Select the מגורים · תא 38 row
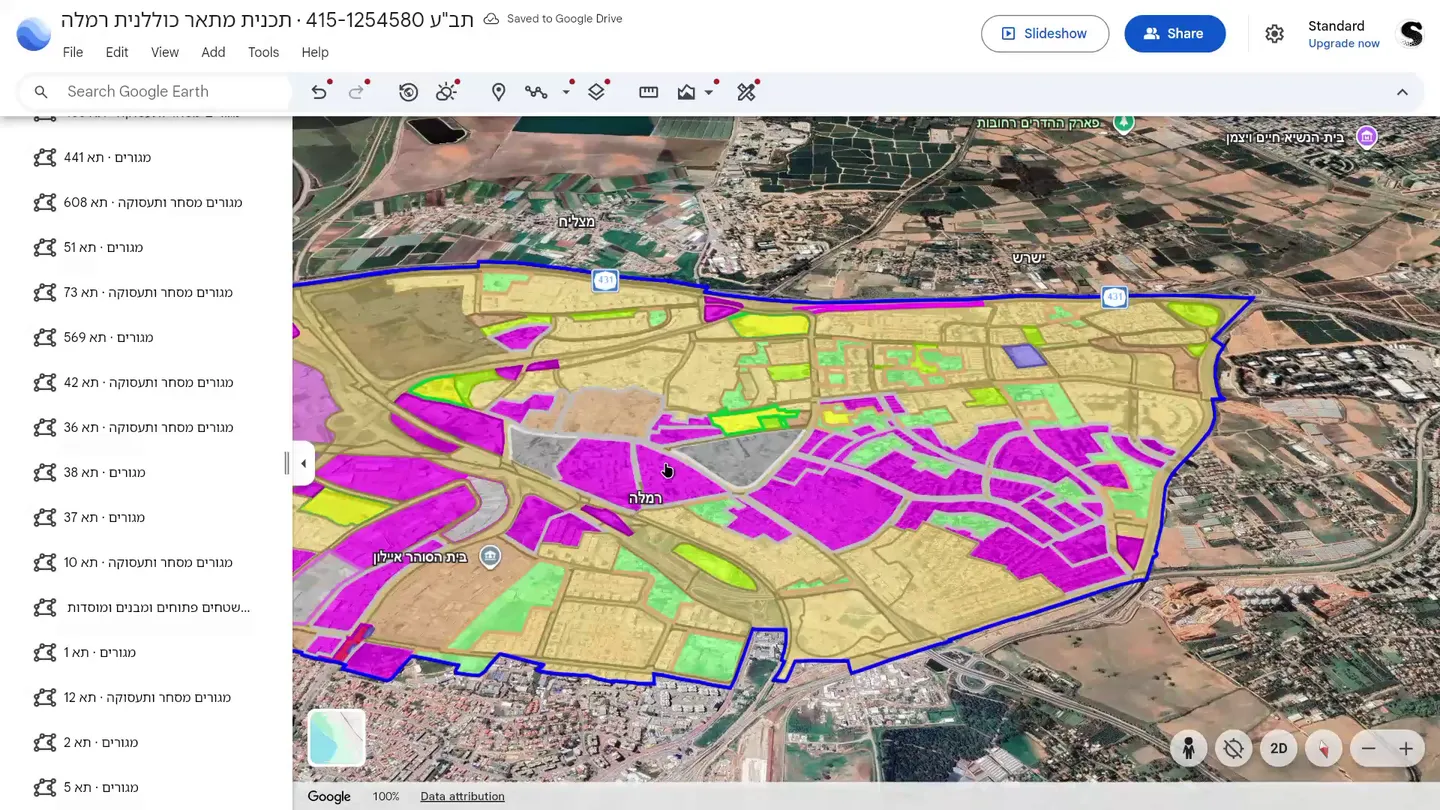The width and height of the screenshot is (1440, 810). 146,472
